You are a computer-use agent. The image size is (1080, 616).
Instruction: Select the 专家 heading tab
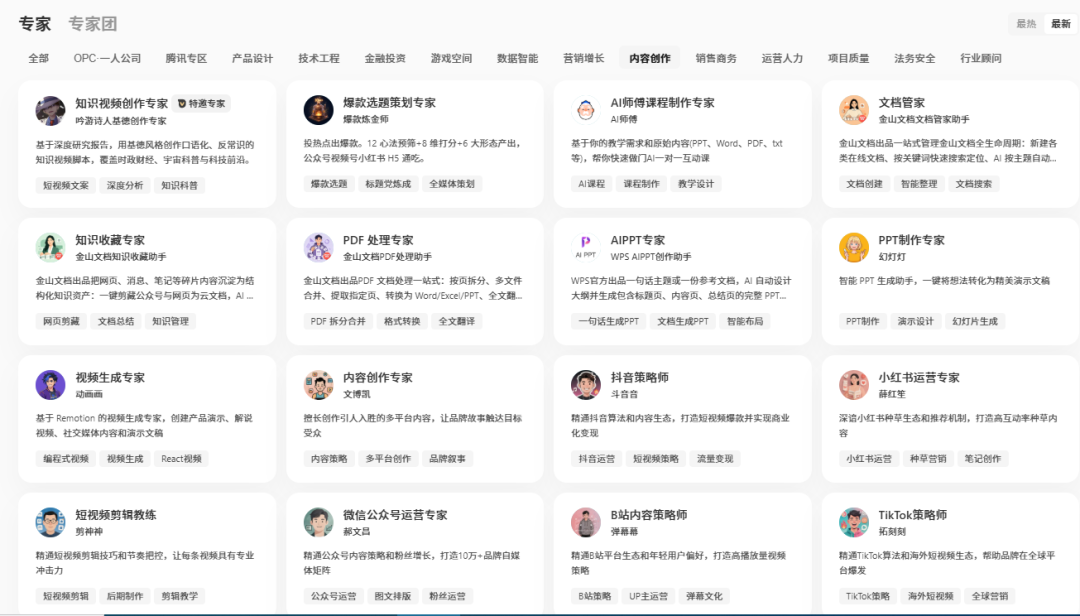(34, 24)
